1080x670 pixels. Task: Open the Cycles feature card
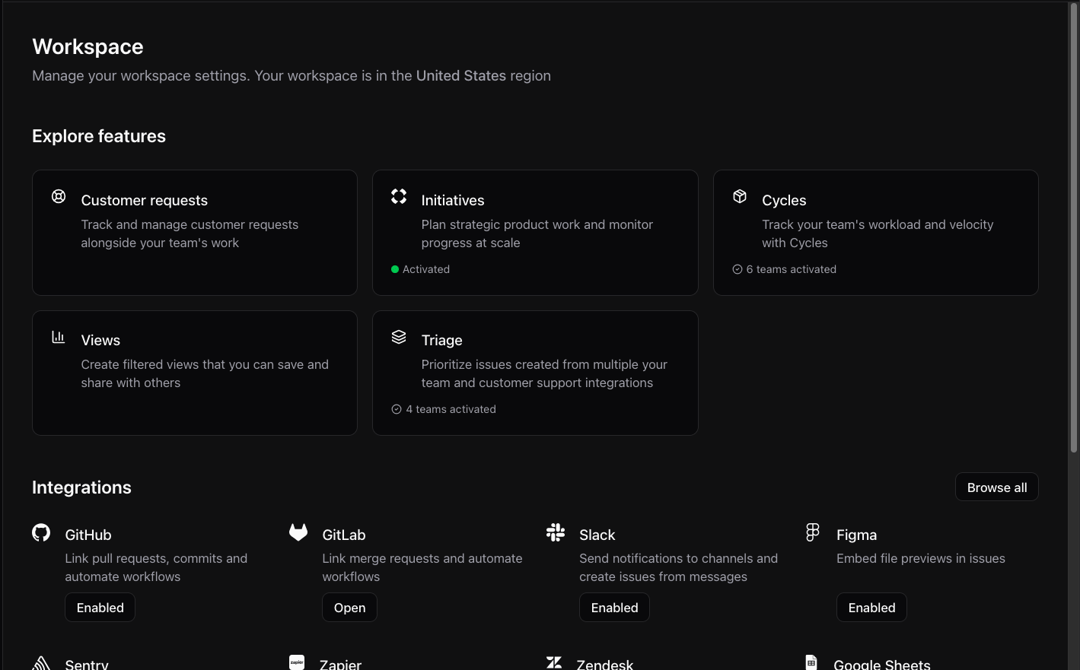875,233
